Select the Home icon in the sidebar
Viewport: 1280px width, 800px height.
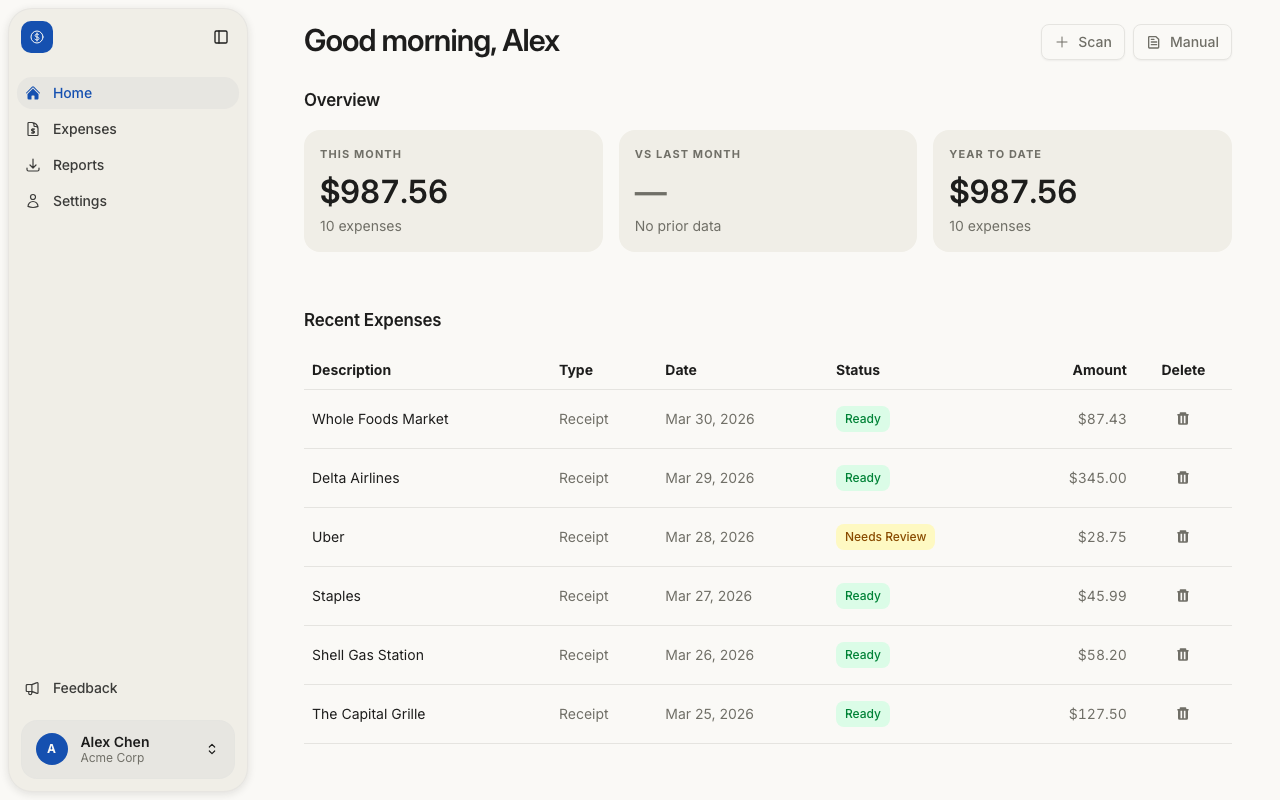click(x=33, y=92)
